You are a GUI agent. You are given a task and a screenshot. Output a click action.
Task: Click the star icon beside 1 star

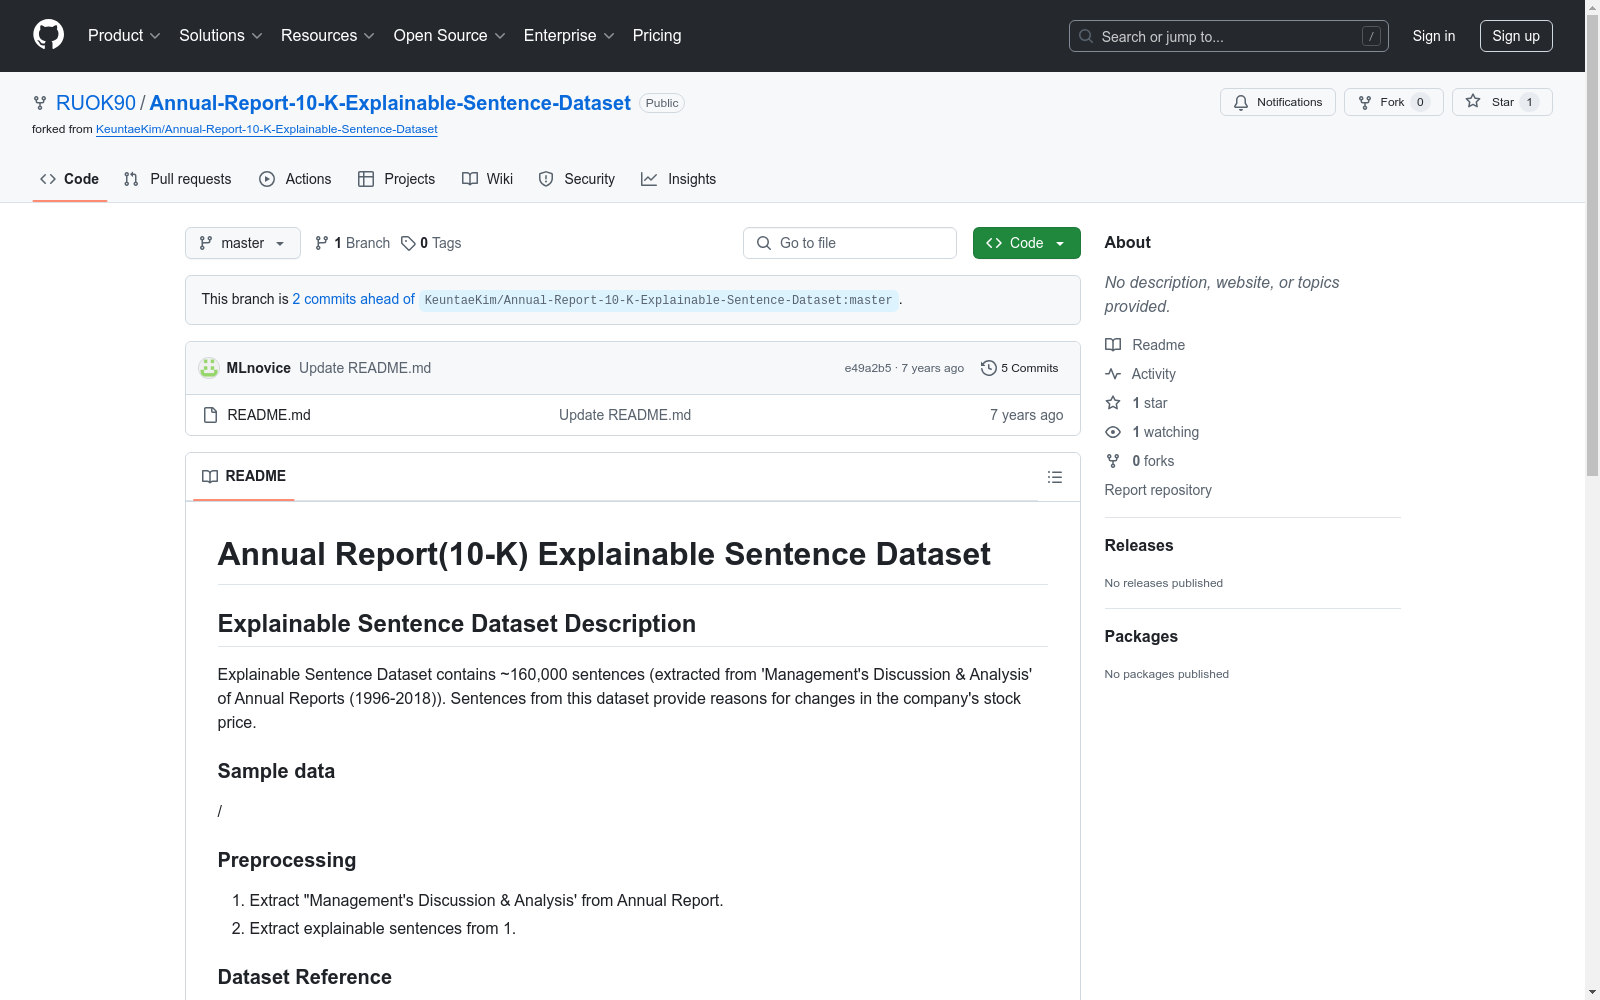point(1113,403)
